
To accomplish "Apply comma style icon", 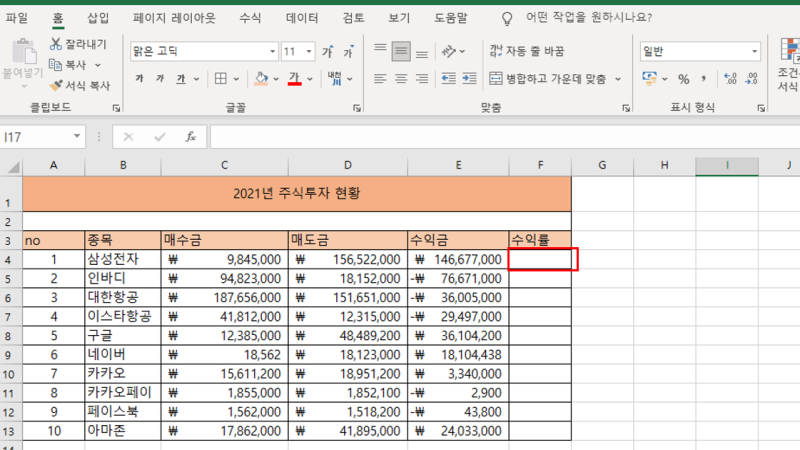I will [x=704, y=79].
